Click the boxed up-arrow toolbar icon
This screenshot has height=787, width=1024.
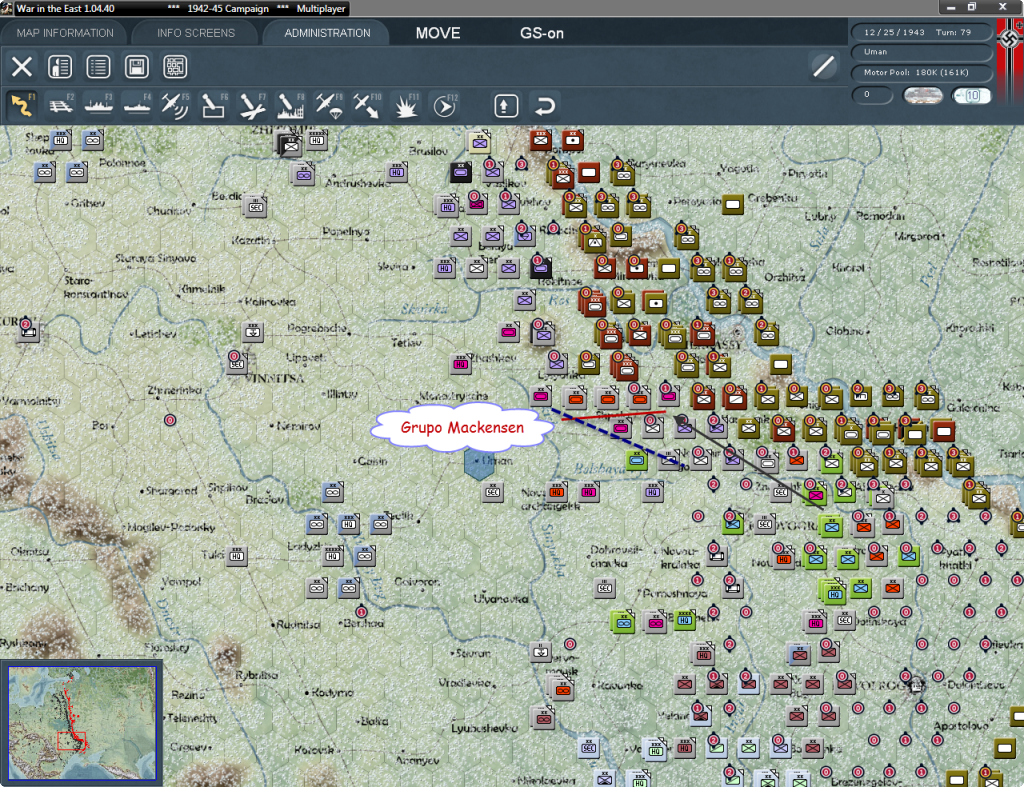pyautogui.click(x=506, y=106)
